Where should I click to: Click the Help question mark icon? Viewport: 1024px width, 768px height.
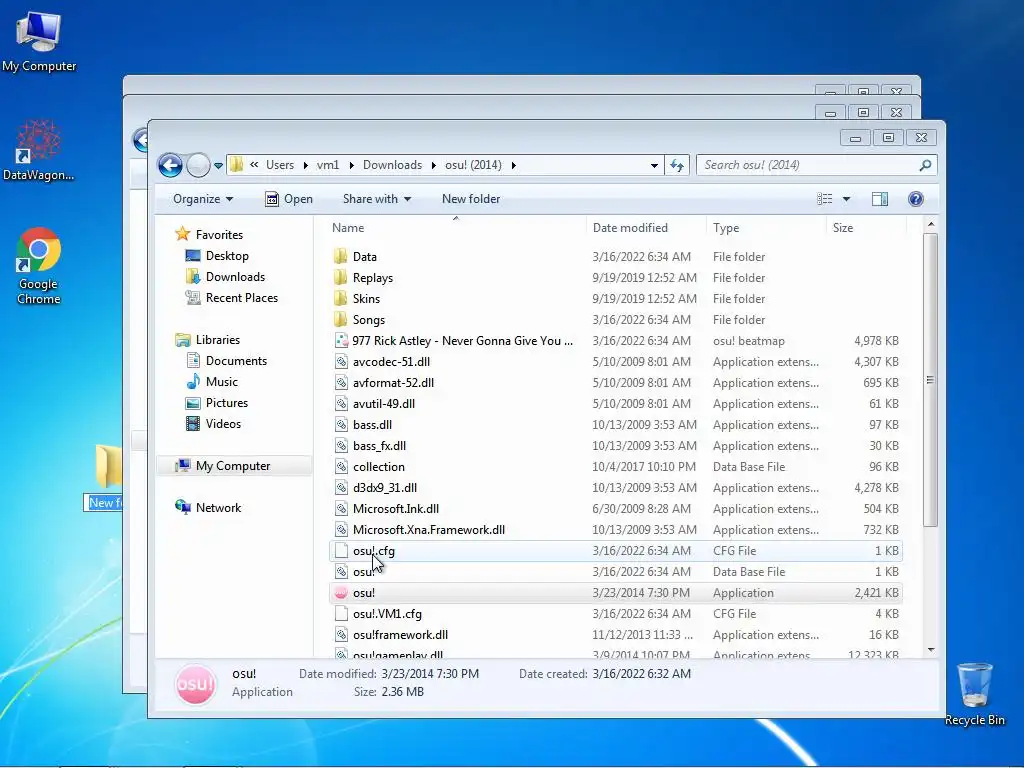[916, 199]
